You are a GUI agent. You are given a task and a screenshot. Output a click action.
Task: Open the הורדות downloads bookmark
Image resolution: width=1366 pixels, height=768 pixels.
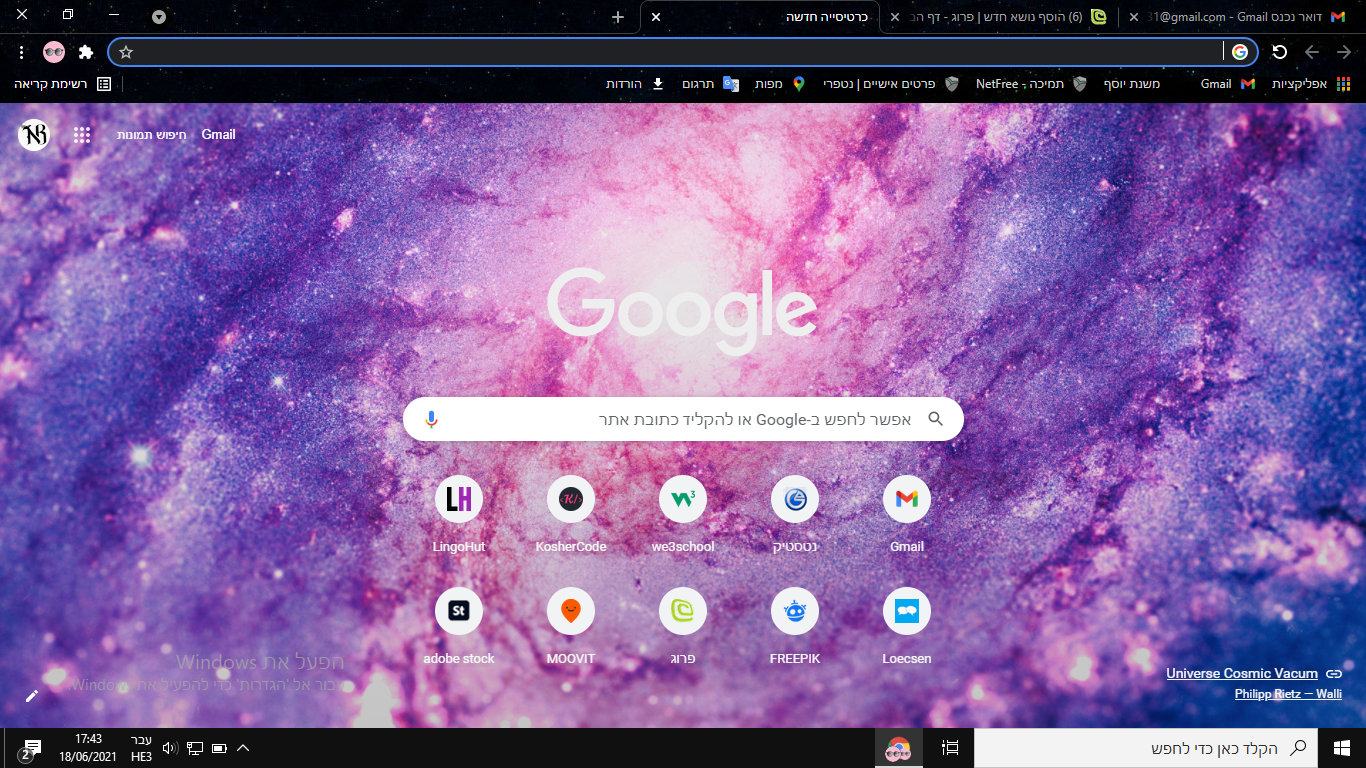tap(636, 84)
